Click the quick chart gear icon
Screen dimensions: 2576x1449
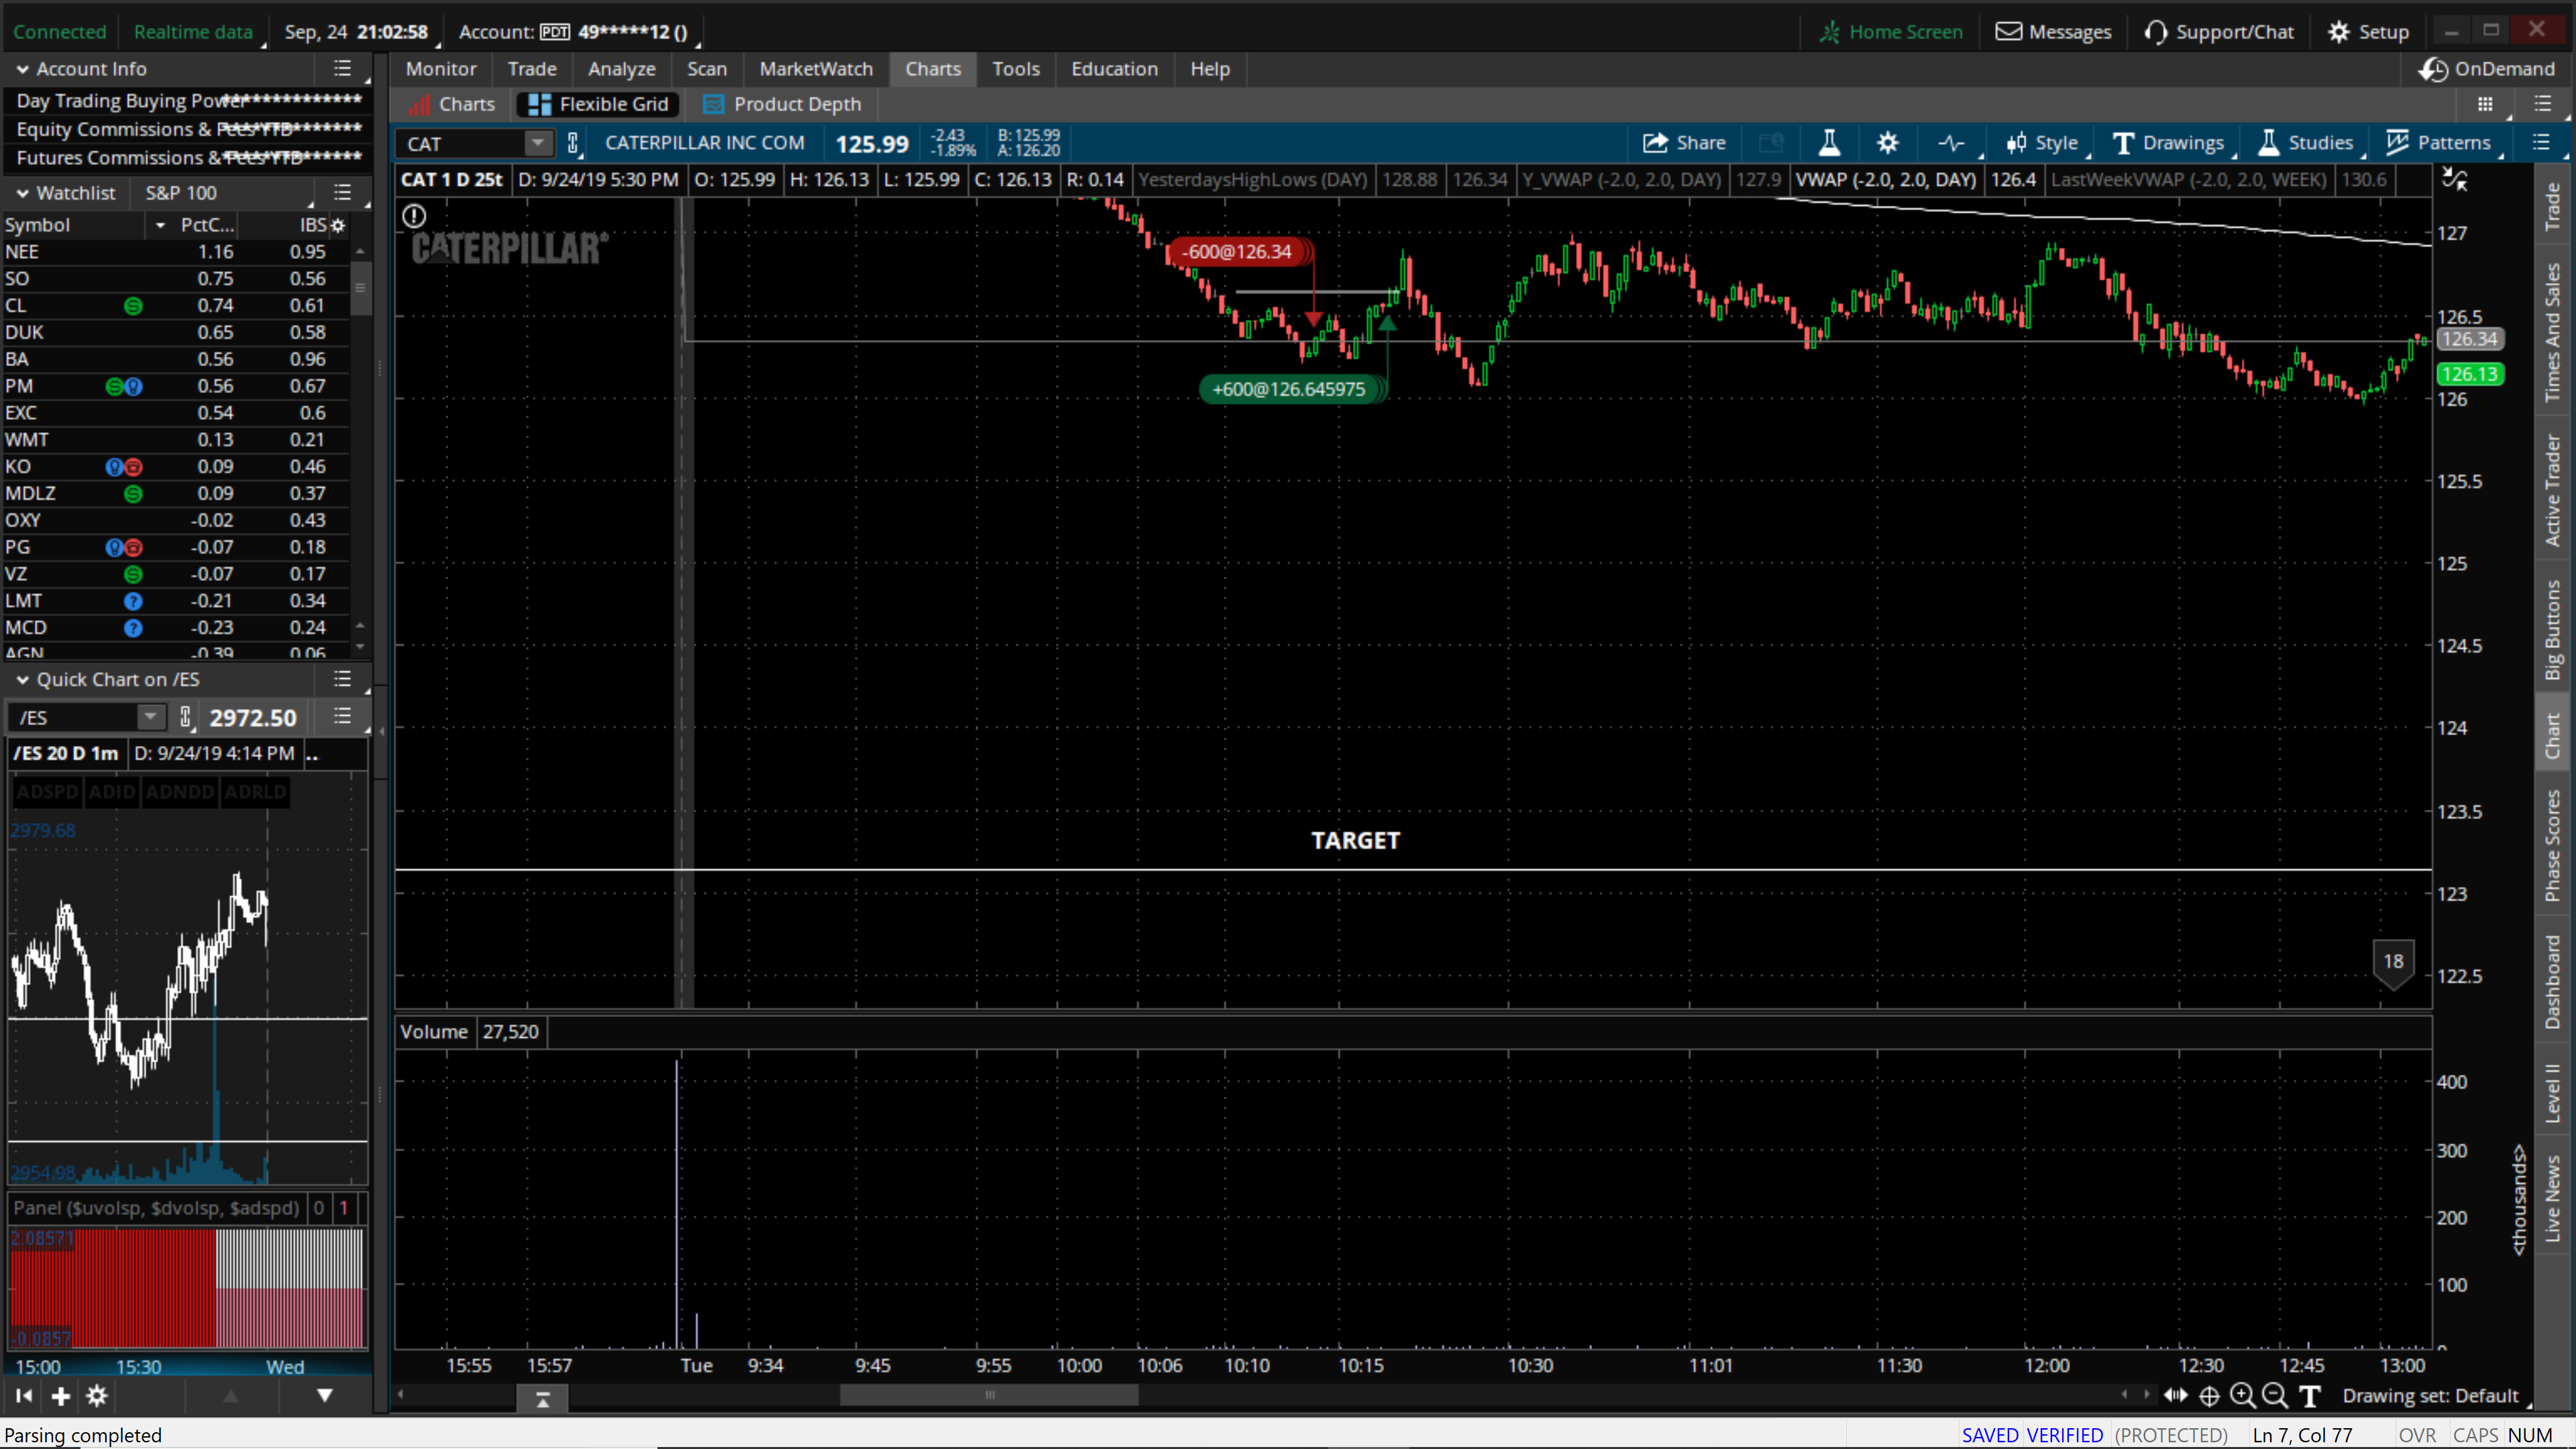pyautogui.click(x=97, y=1396)
